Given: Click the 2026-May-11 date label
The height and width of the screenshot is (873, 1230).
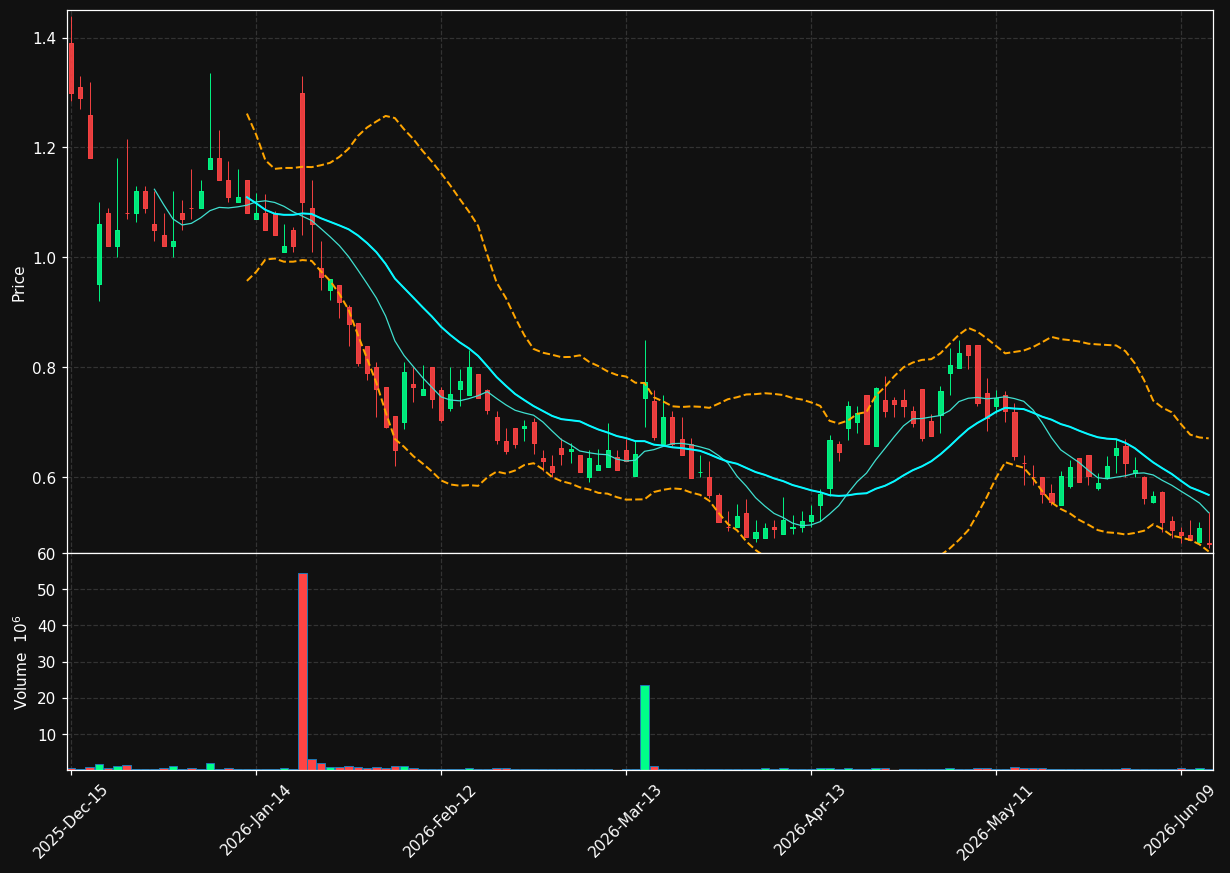Looking at the screenshot, I should pyautogui.click(x=995, y=821).
